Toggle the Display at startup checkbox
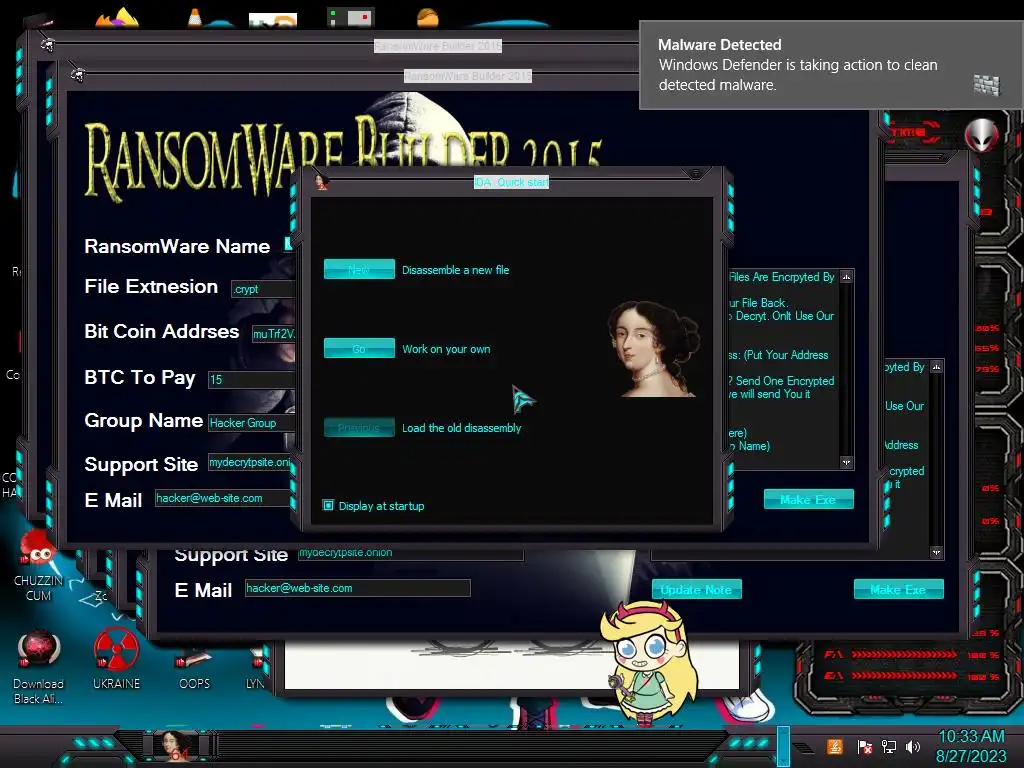This screenshot has width=1024, height=768. tap(328, 505)
